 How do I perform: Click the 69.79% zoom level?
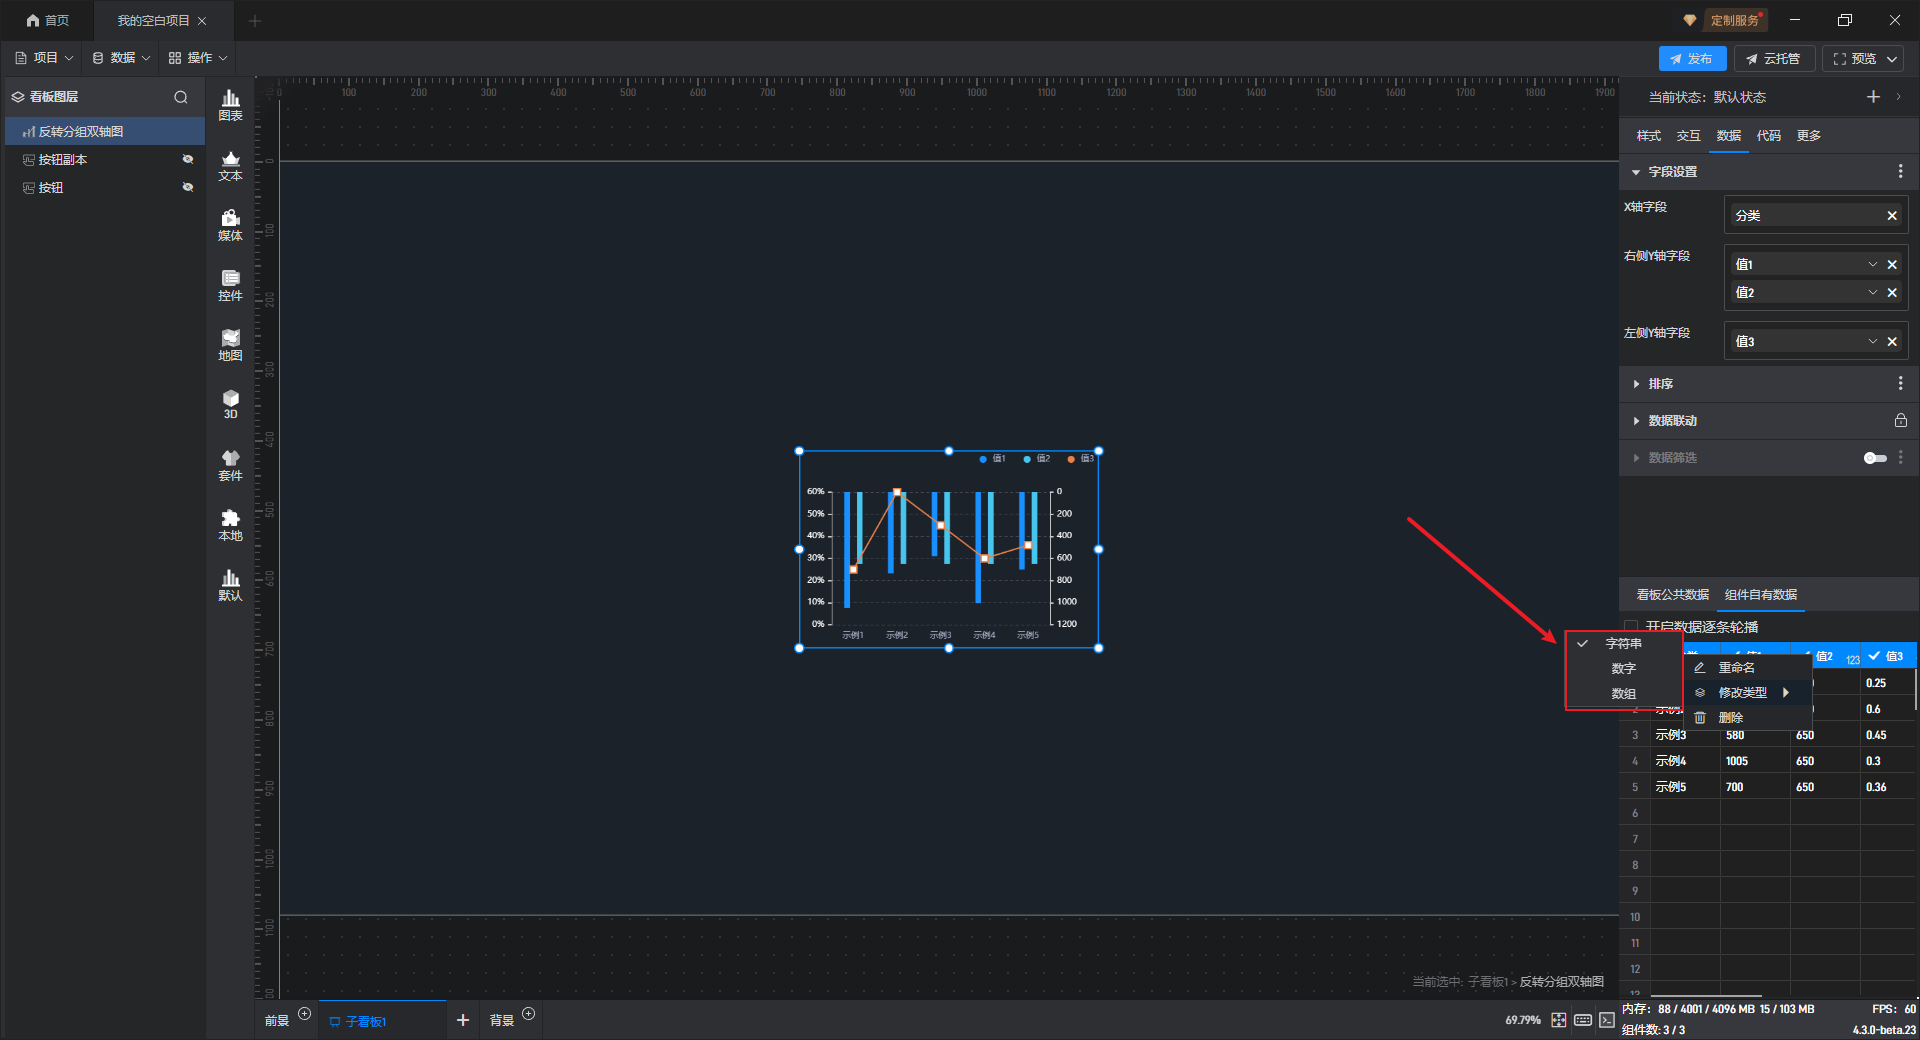click(x=1523, y=1020)
